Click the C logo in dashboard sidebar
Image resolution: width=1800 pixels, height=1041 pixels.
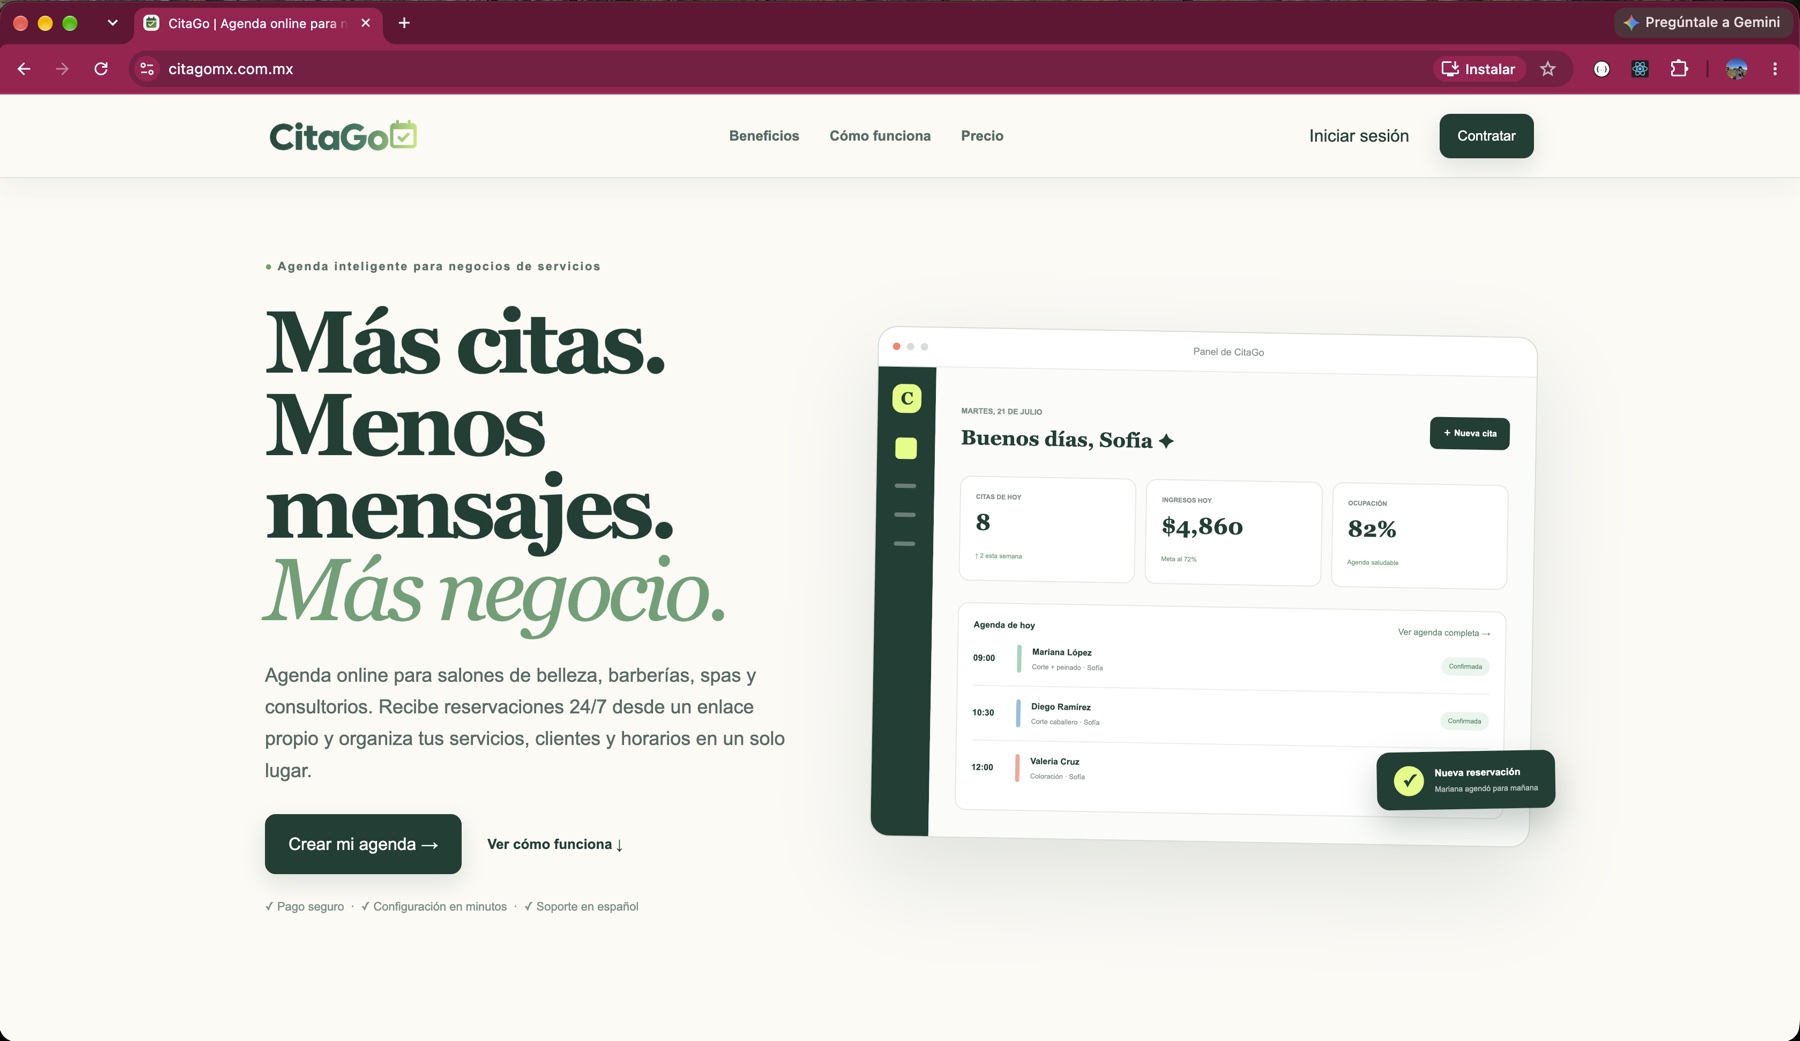click(907, 399)
